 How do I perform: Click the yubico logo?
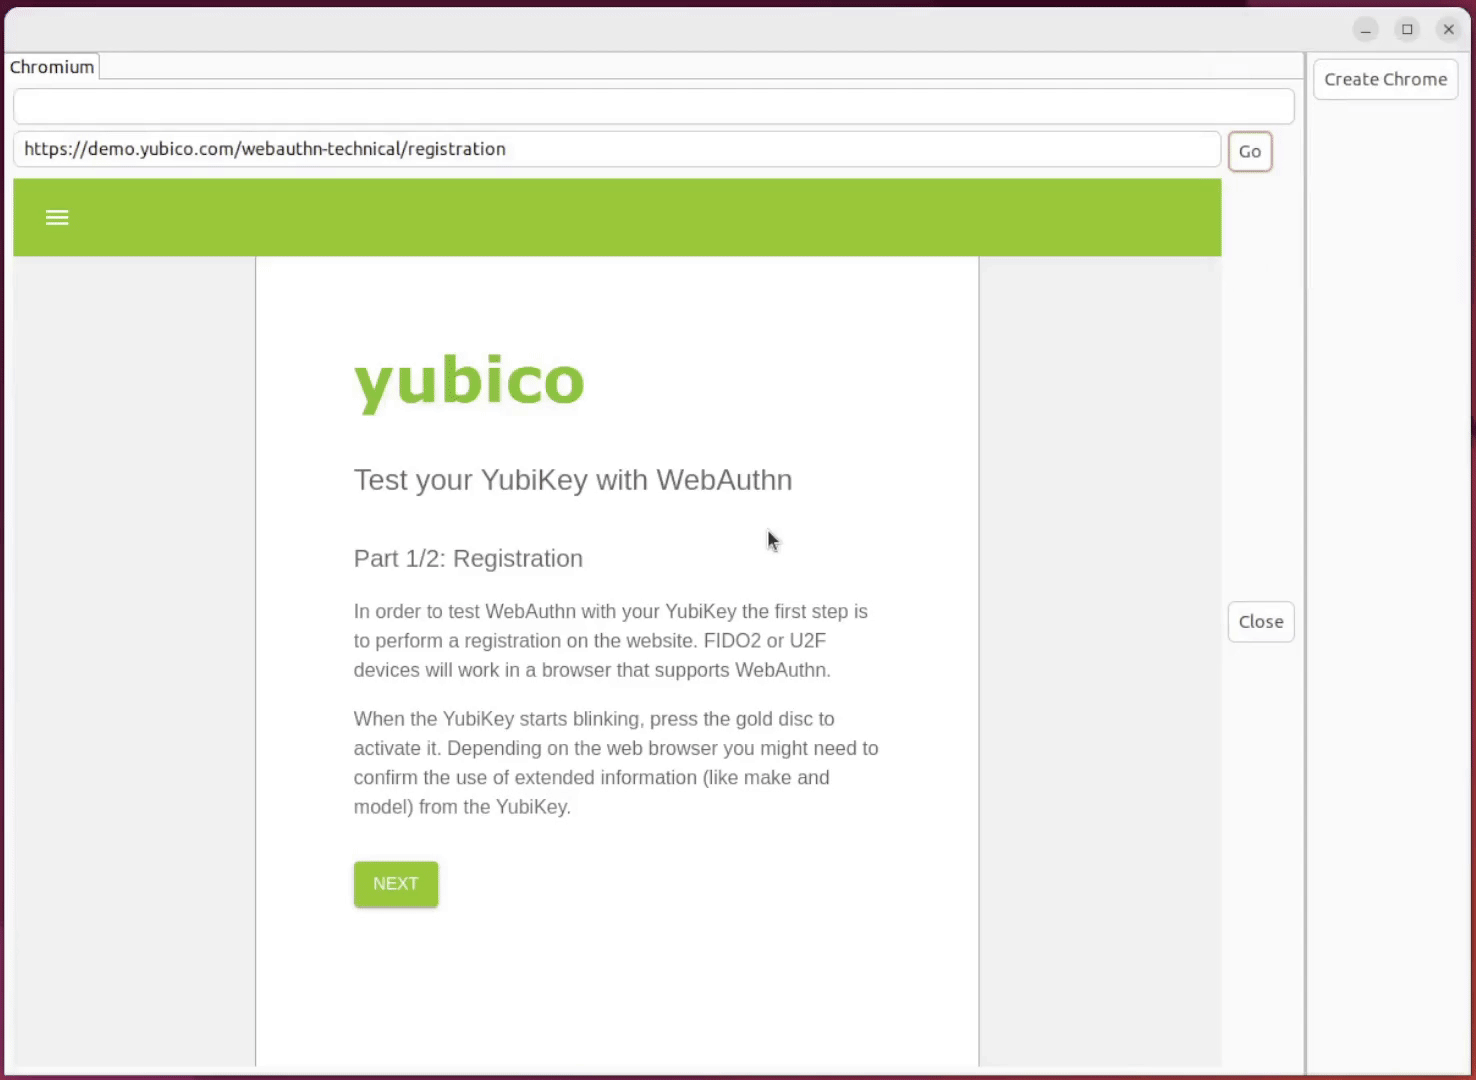[468, 380]
